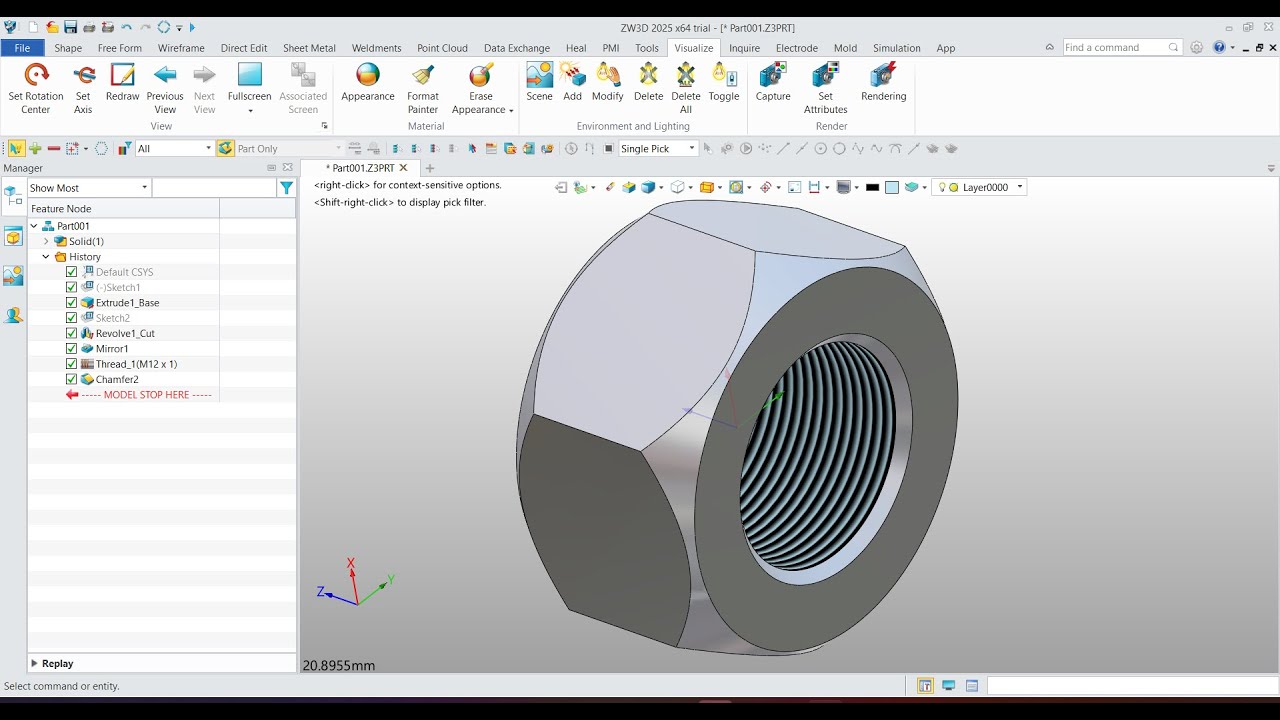This screenshot has height=720, width=1280.
Task: Uncheck the Revolve1_Cut feature checkbox
Action: coord(71,333)
